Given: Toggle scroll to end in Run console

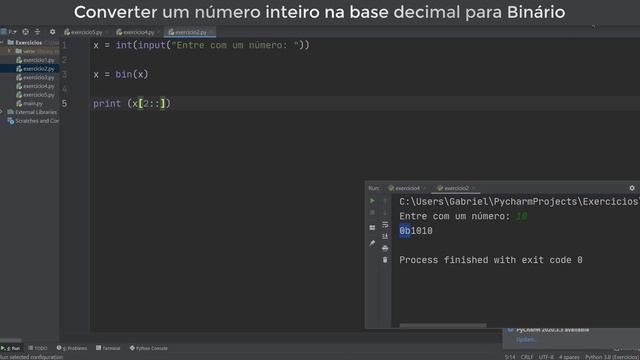Looking at the screenshot, I should [385, 236].
